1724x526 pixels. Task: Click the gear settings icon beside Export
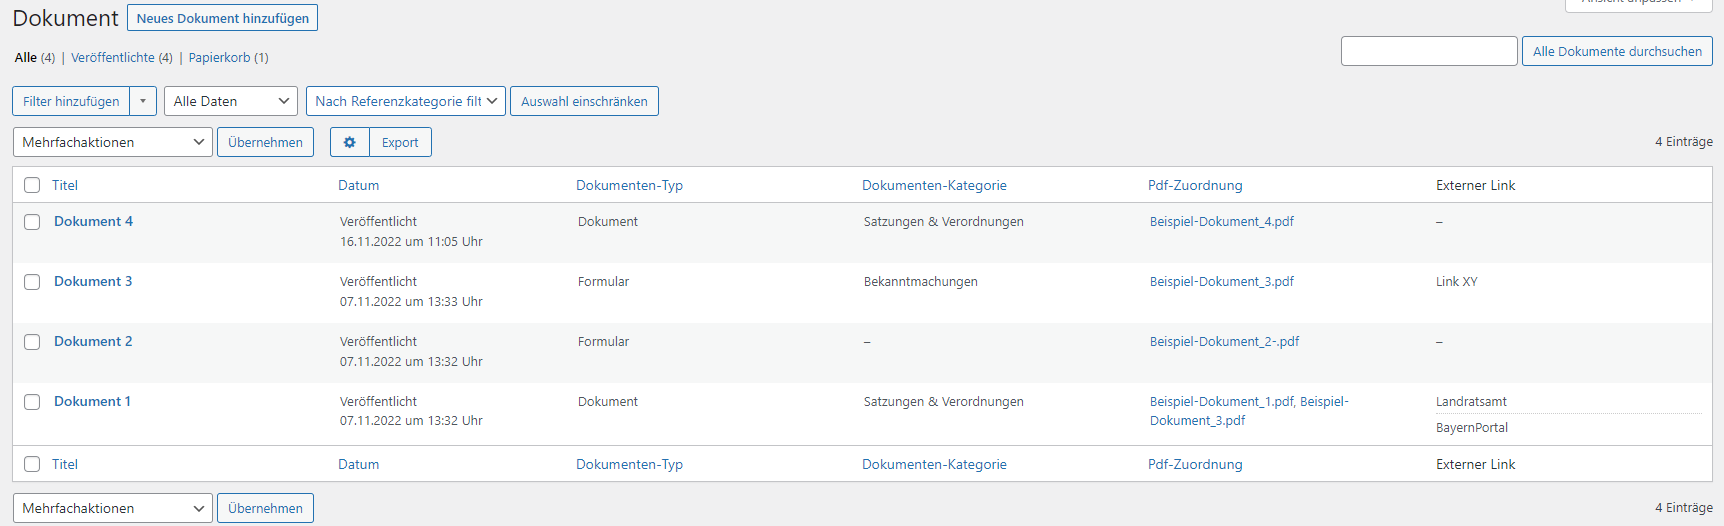(x=349, y=142)
